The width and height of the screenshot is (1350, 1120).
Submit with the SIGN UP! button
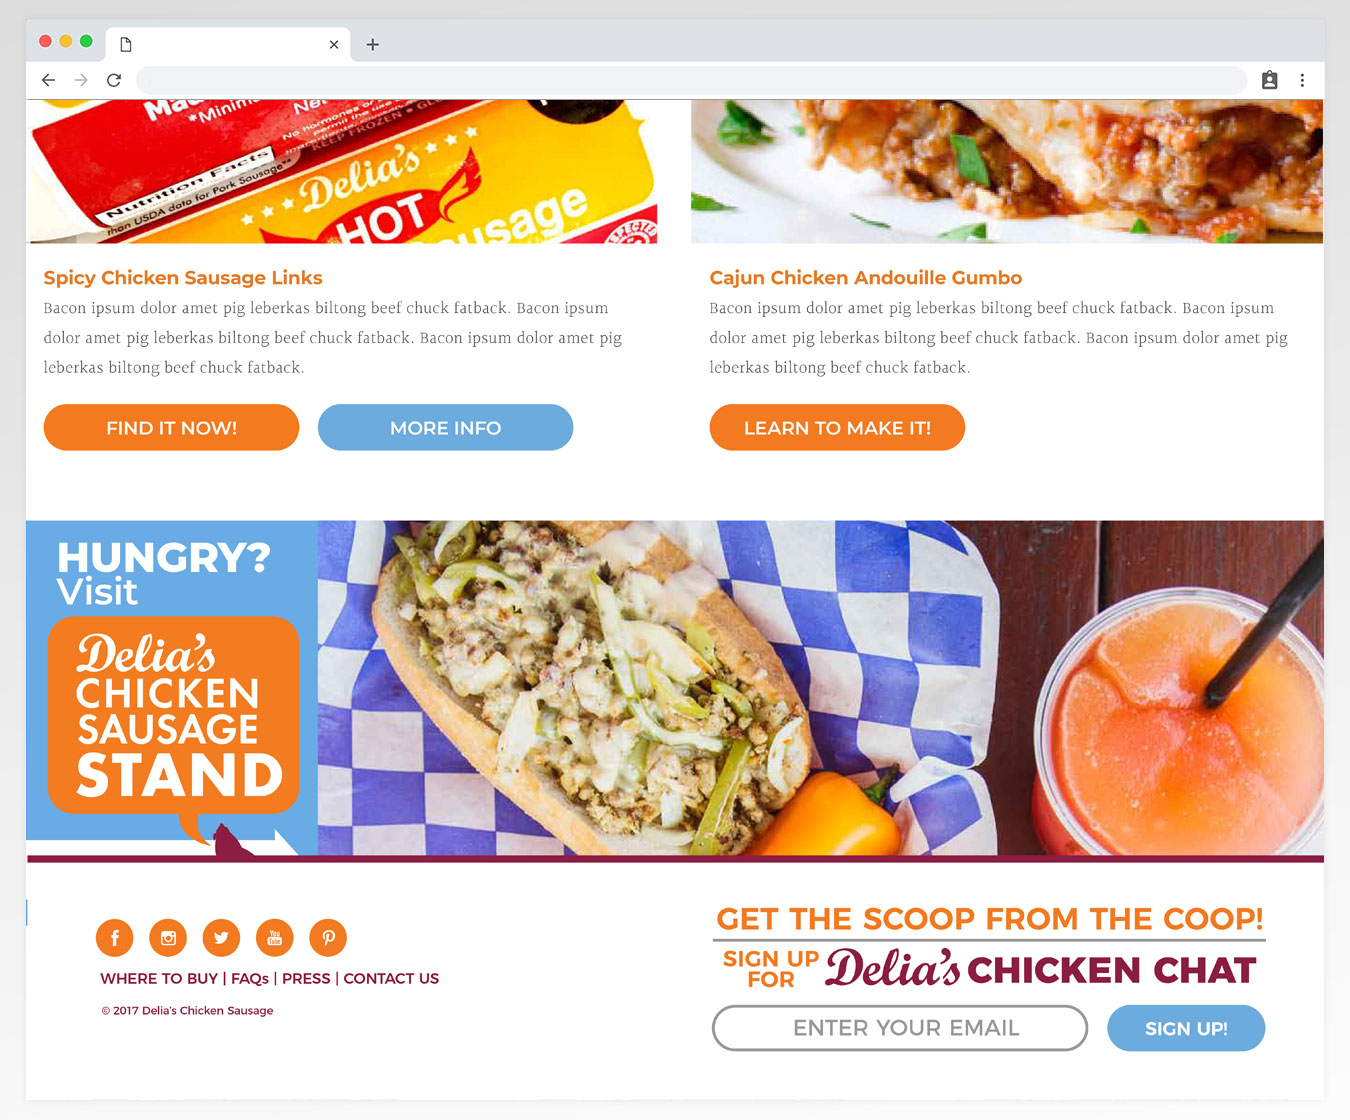coord(1186,1028)
